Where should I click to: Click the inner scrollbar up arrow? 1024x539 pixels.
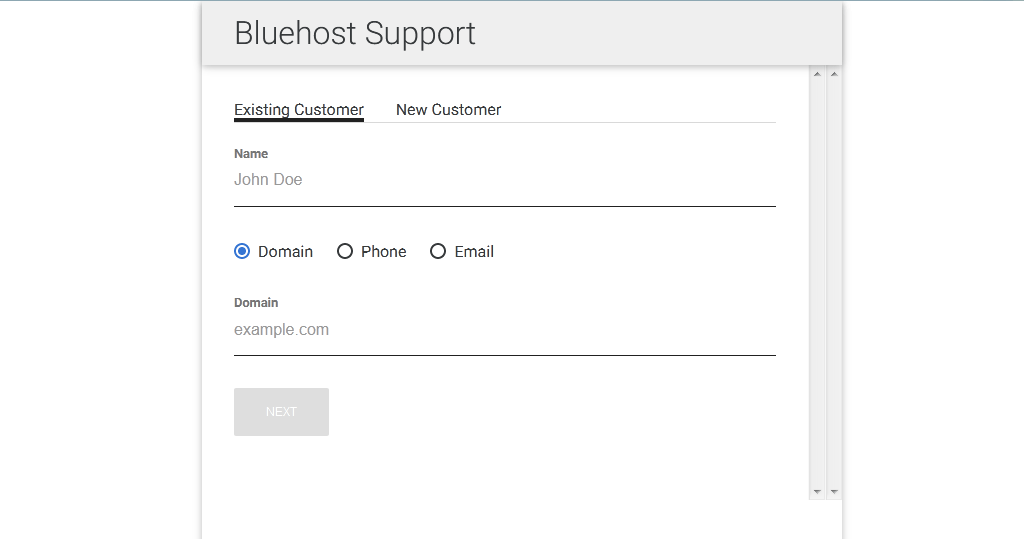pos(817,74)
